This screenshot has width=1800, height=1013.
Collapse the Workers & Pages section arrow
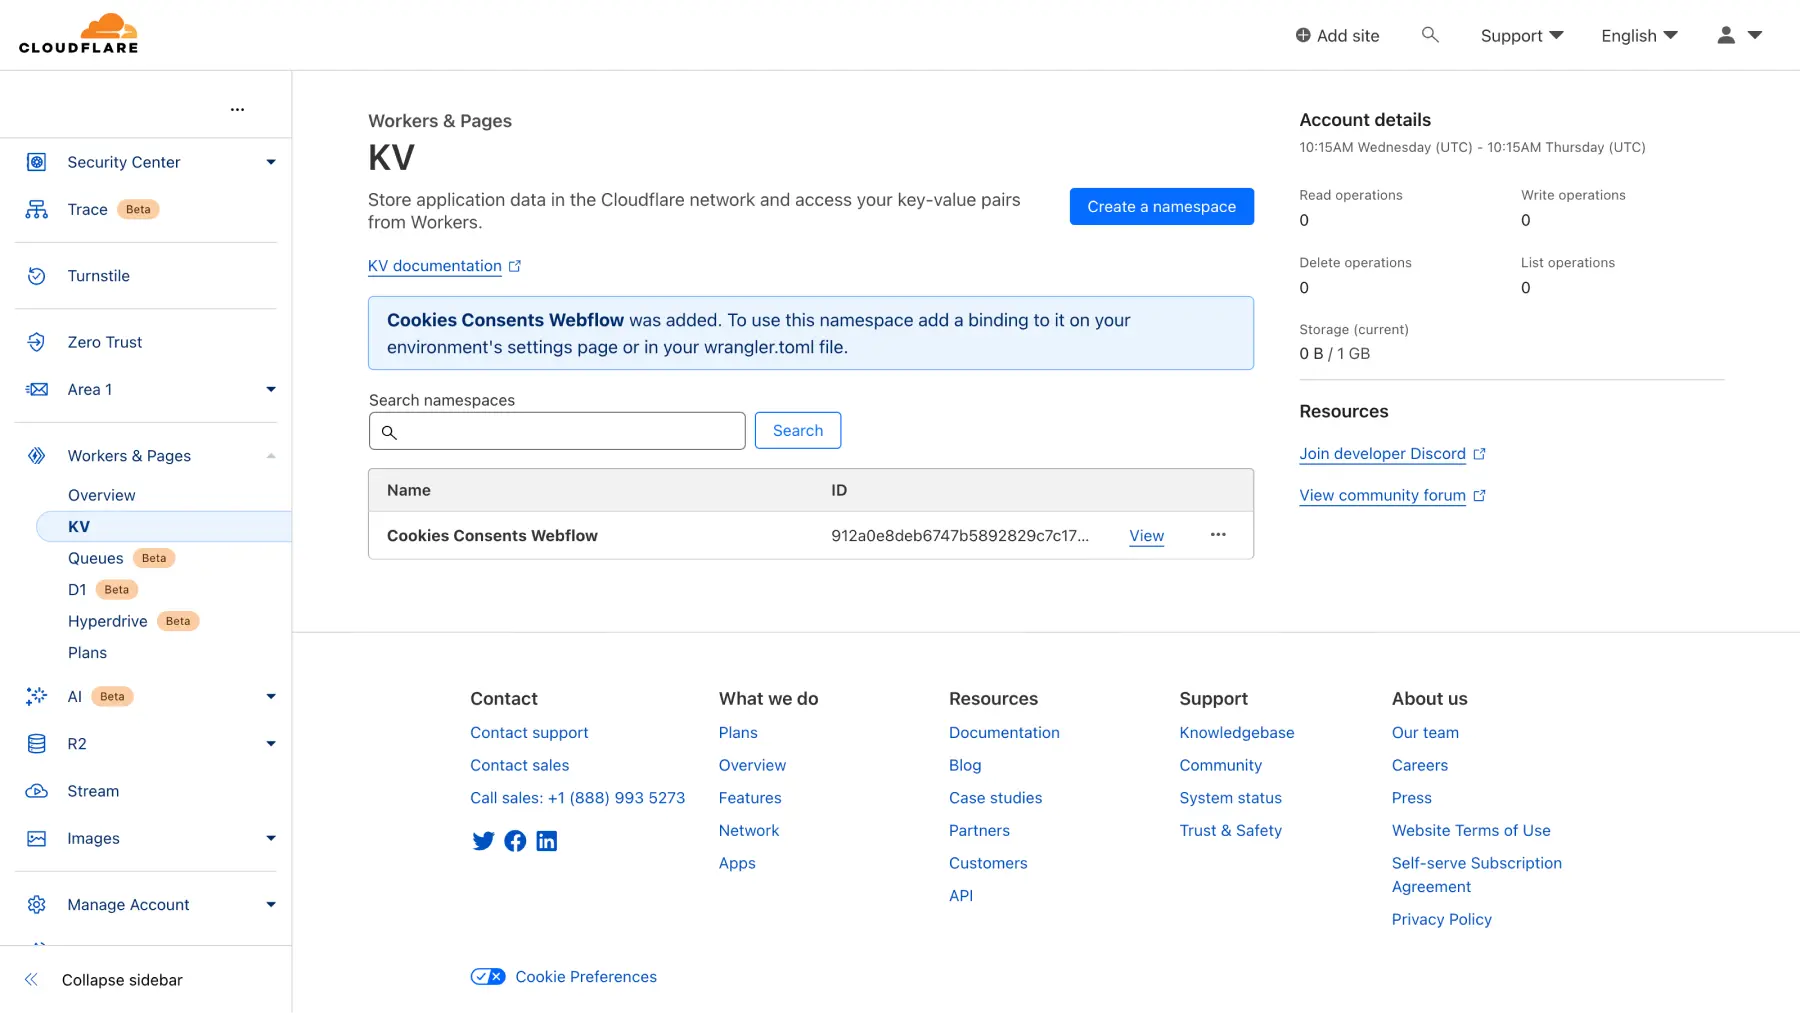[x=271, y=456]
